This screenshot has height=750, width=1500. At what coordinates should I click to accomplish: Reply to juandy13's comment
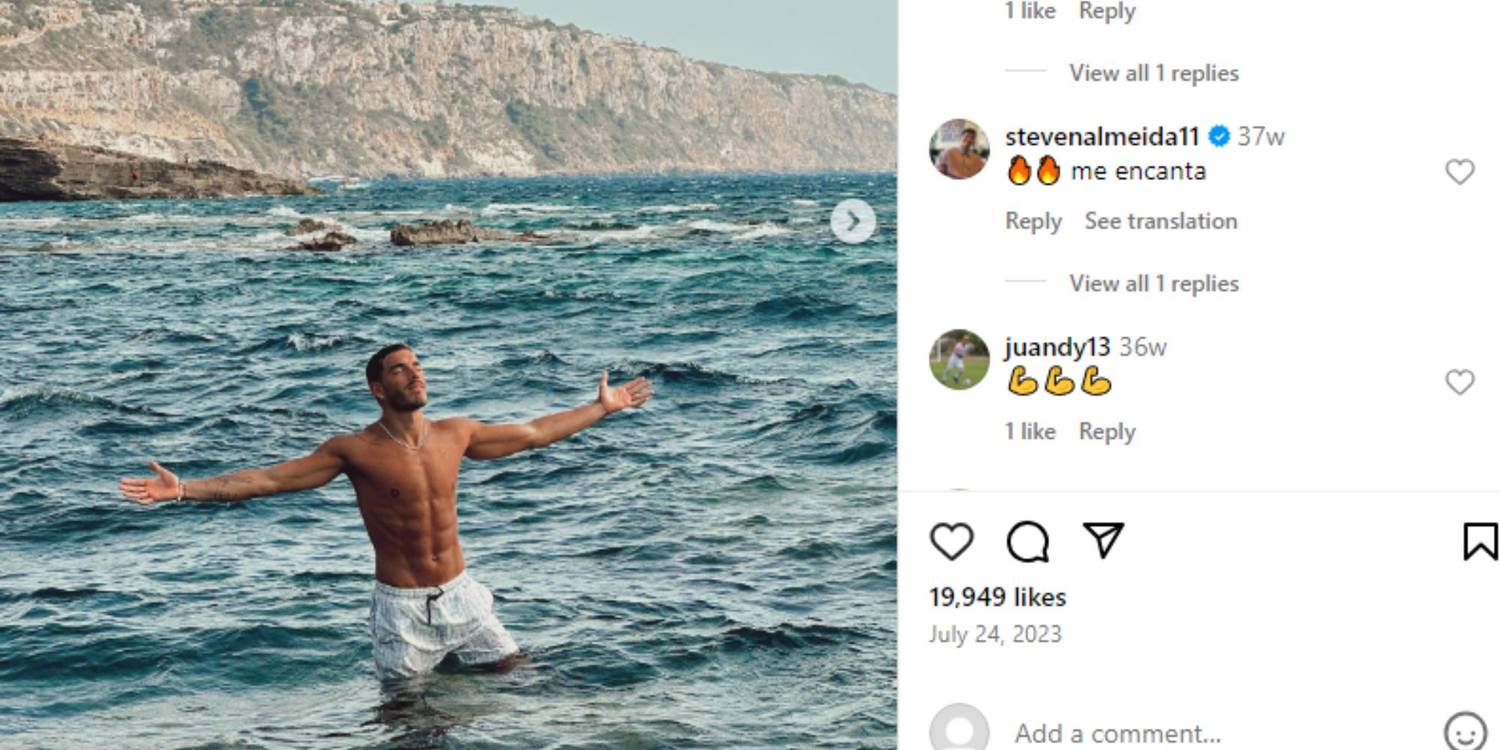pyautogui.click(x=1106, y=431)
